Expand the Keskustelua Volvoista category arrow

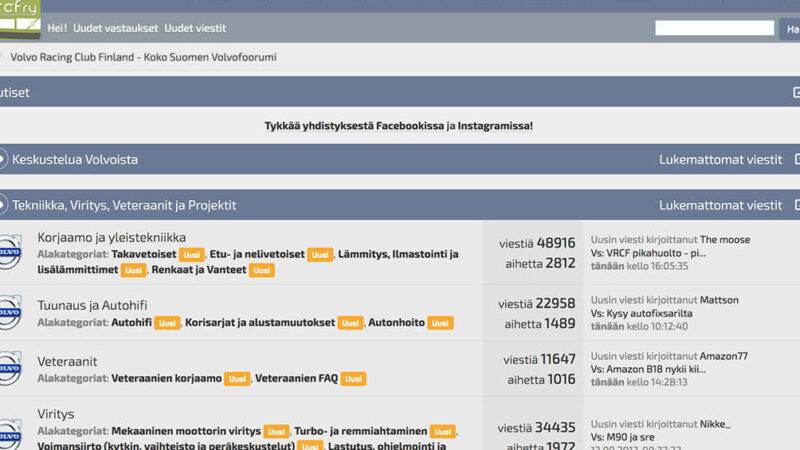click(3, 159)
